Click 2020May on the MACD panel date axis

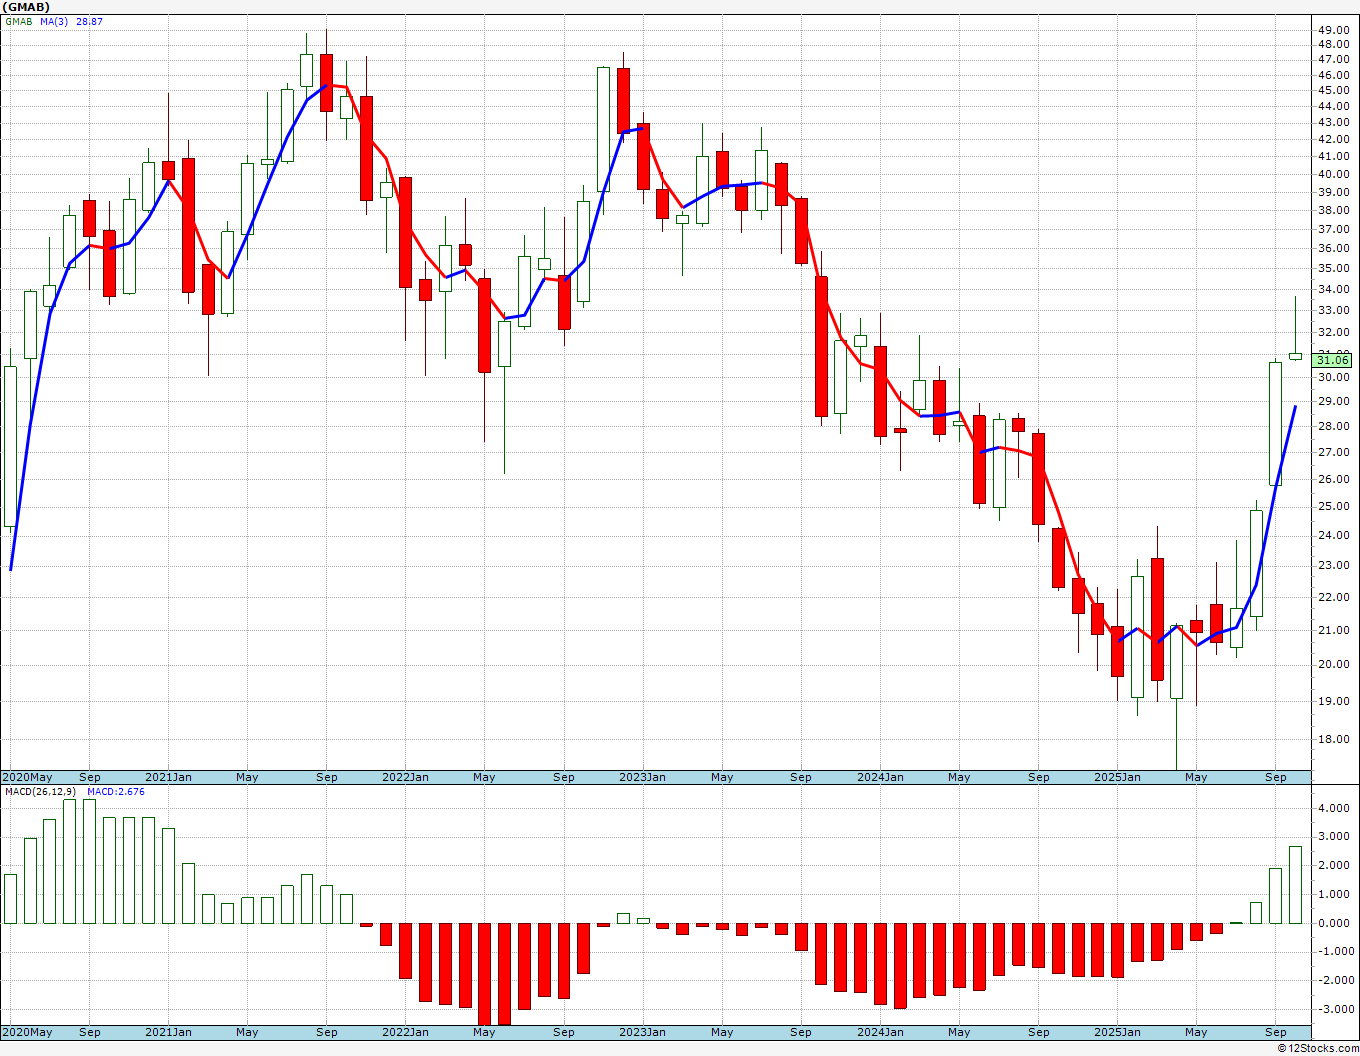(x=28, y=1032)
